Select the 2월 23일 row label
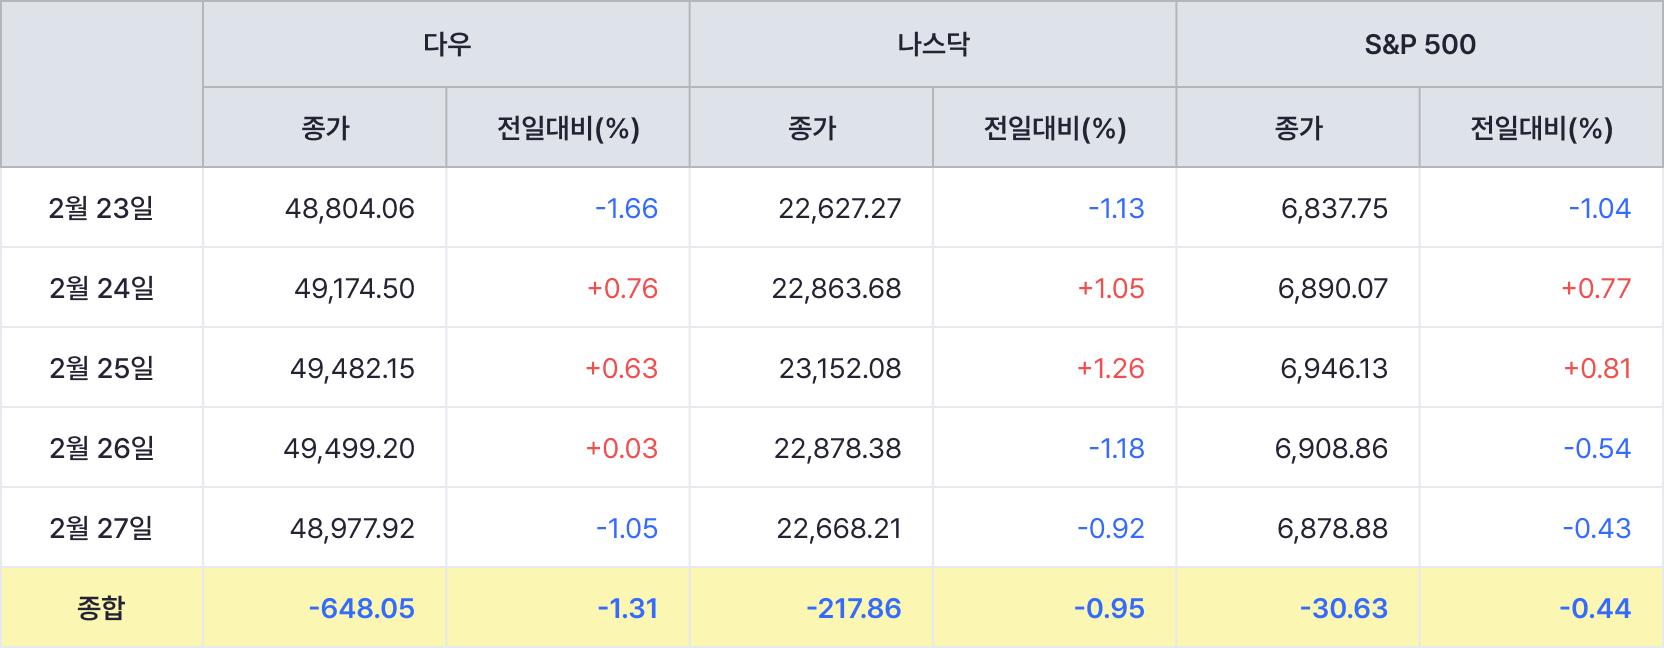Image resolution: width=1664 pixels, height=648 pixels. pyautogui.click(x=101, y=208)
